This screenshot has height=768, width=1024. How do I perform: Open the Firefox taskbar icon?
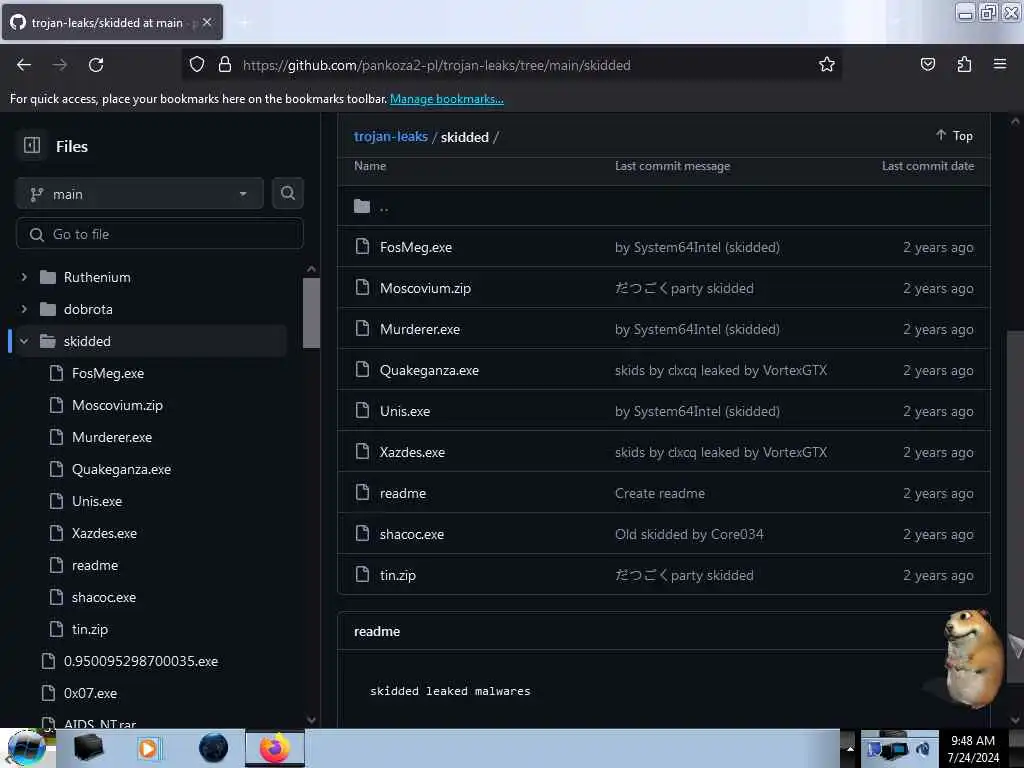coord(274,748)
